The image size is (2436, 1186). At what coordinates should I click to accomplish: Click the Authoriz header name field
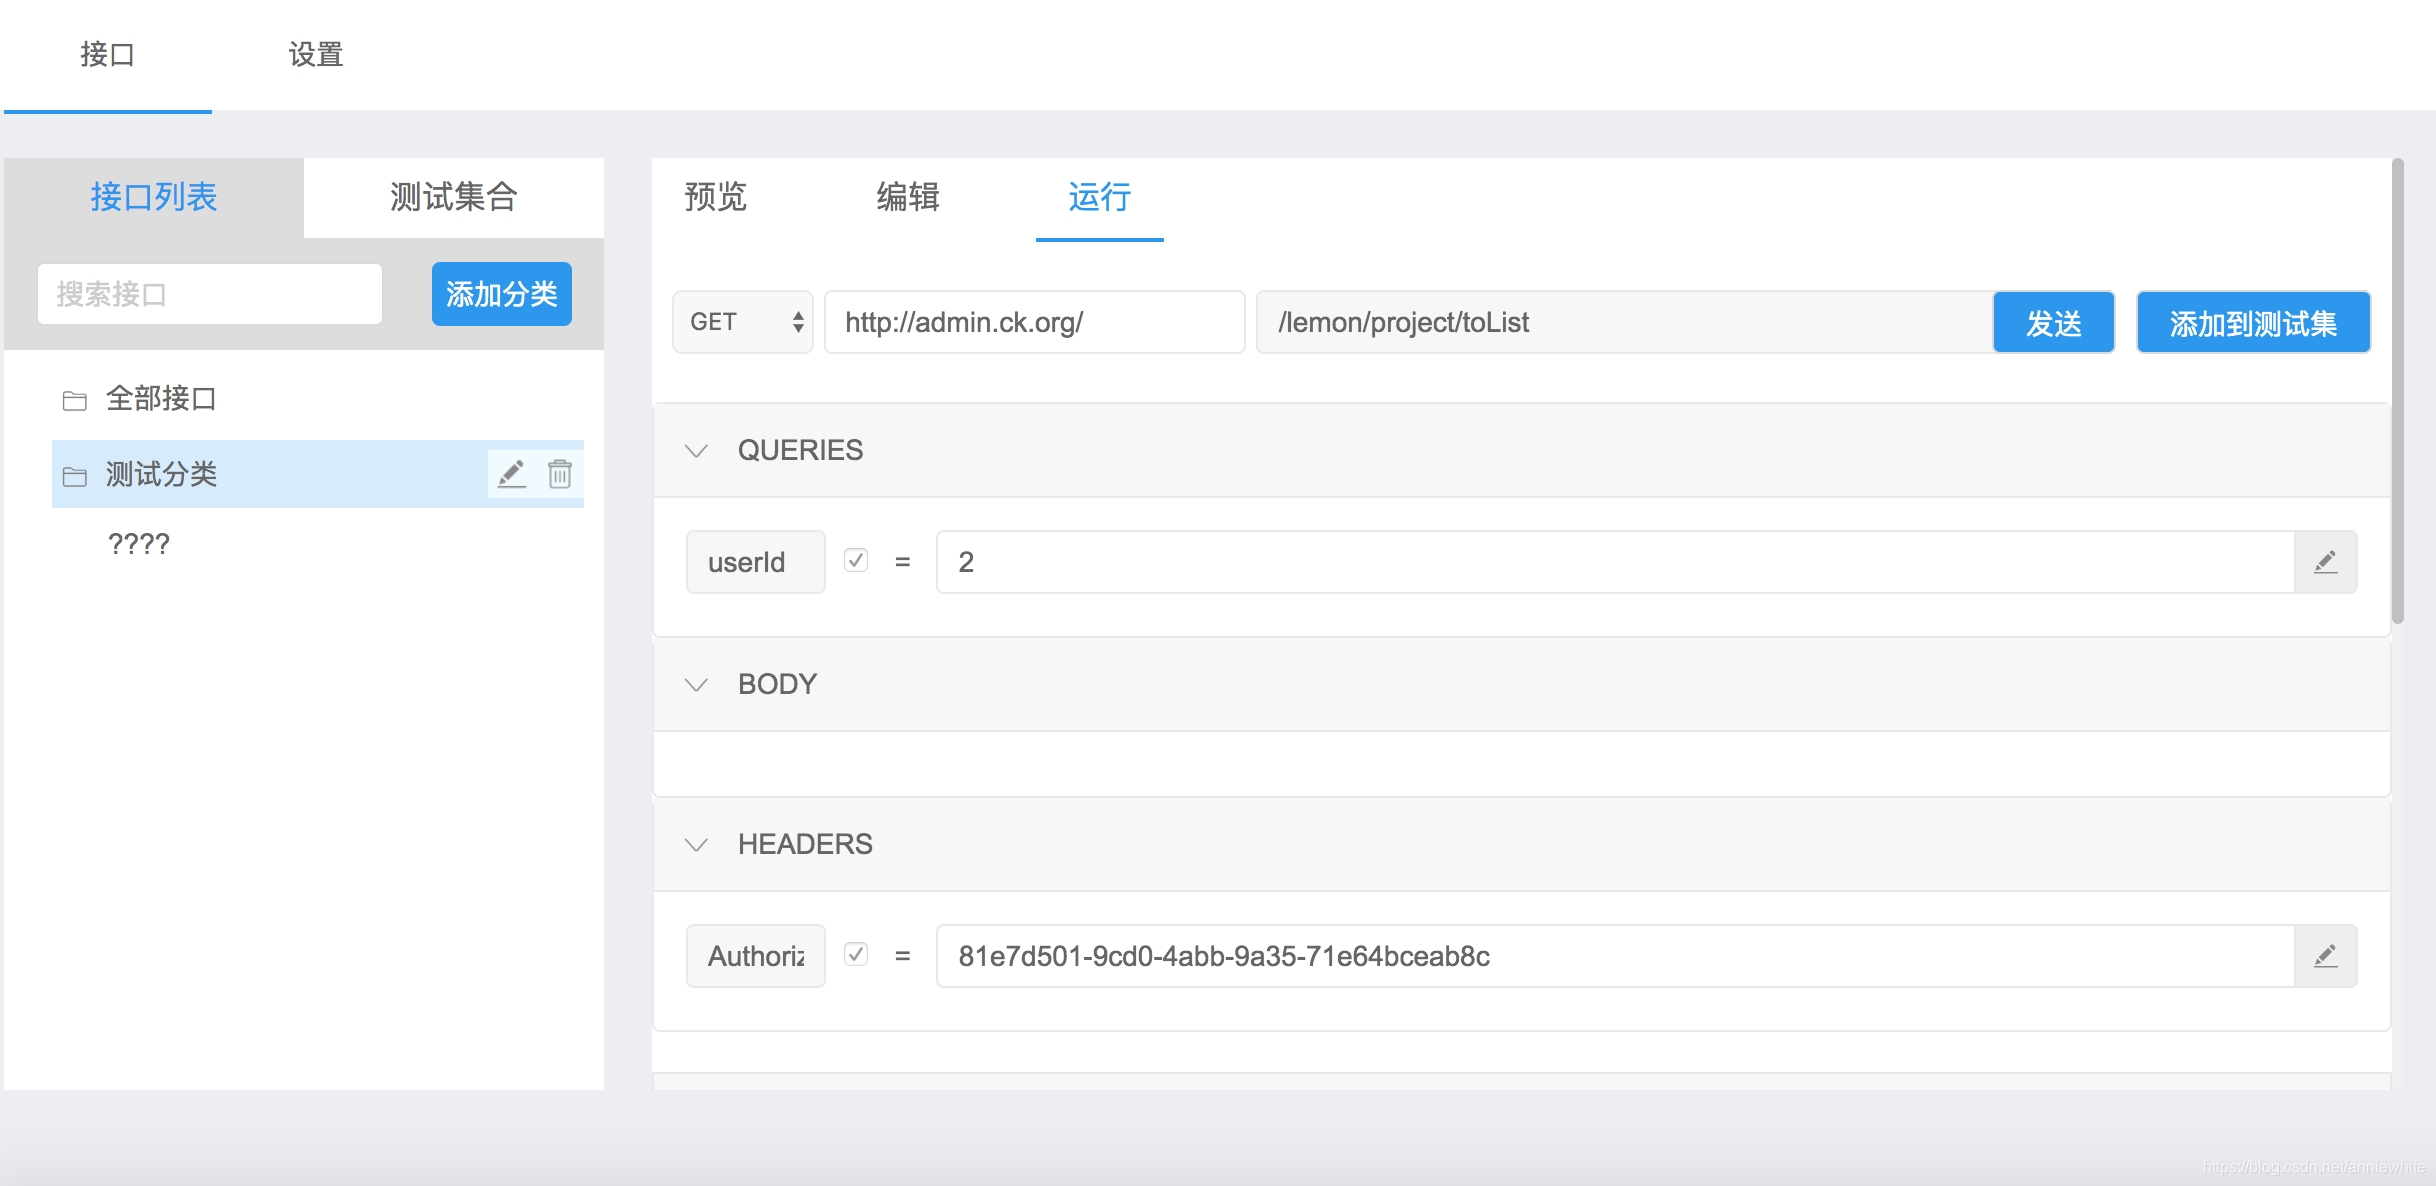tap(756, 956)
